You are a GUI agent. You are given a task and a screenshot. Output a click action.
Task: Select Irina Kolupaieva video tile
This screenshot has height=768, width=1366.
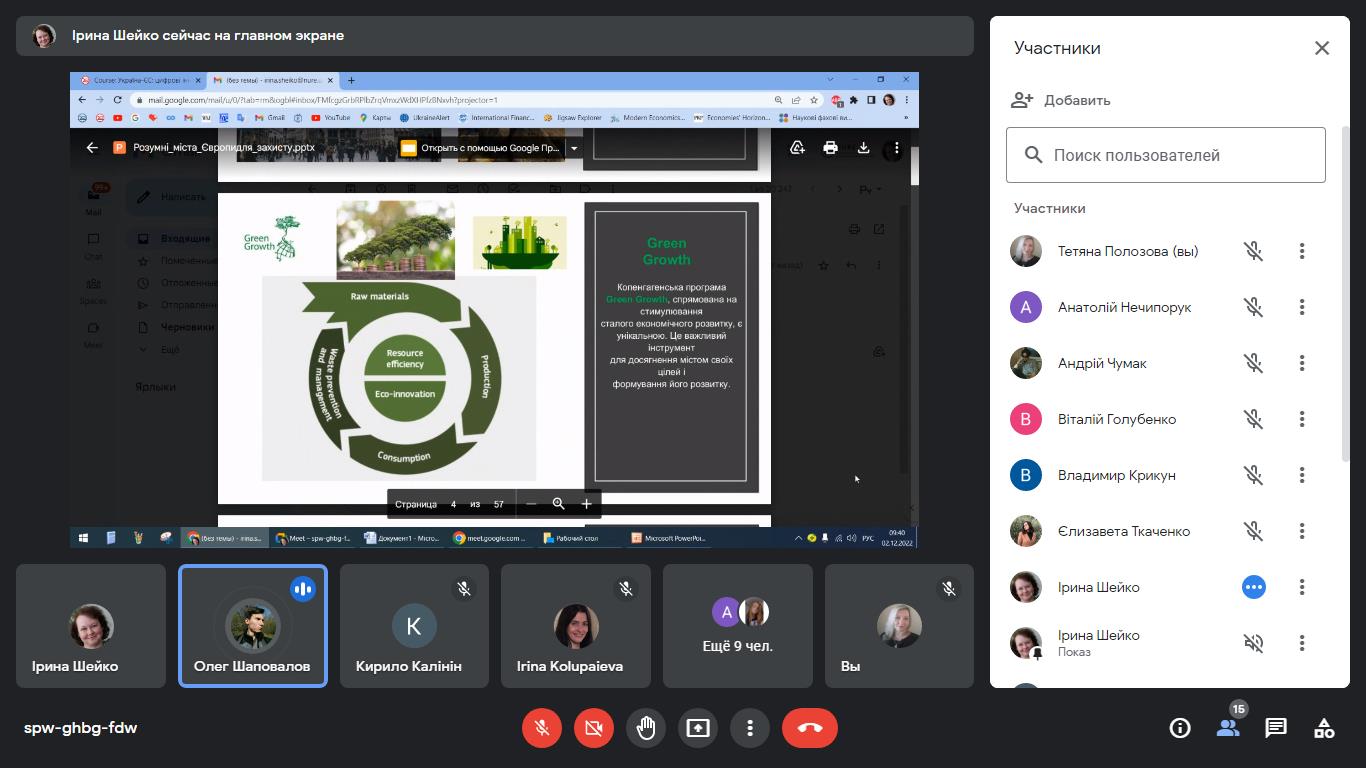(x=576, y=626)
